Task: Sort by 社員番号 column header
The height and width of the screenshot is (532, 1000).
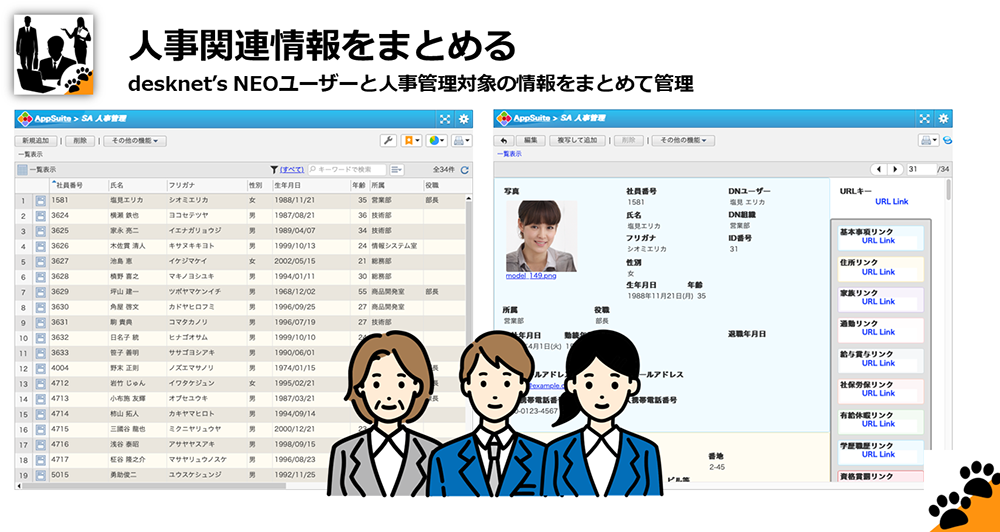Action: (x=70, y=185)
